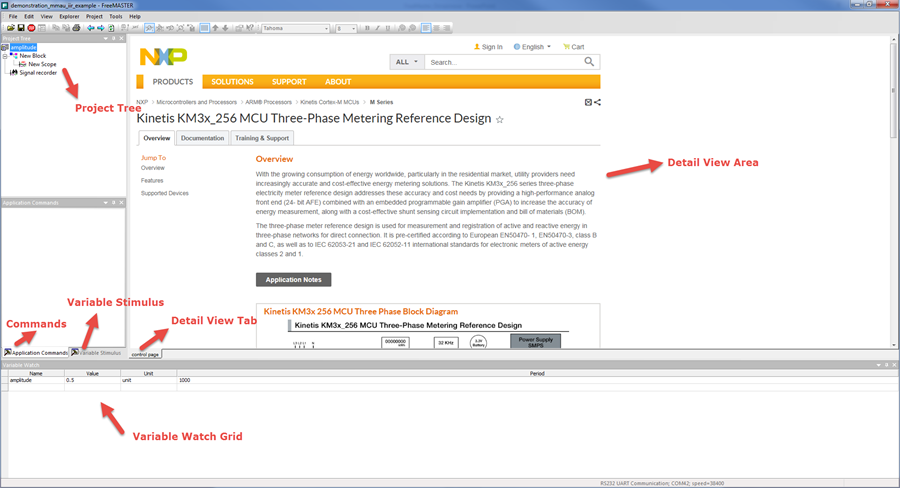Open Application Commands panel dropdown arrow
Image resolution: width=900 pixels, height=488 pixels.
tap(106, 203)
